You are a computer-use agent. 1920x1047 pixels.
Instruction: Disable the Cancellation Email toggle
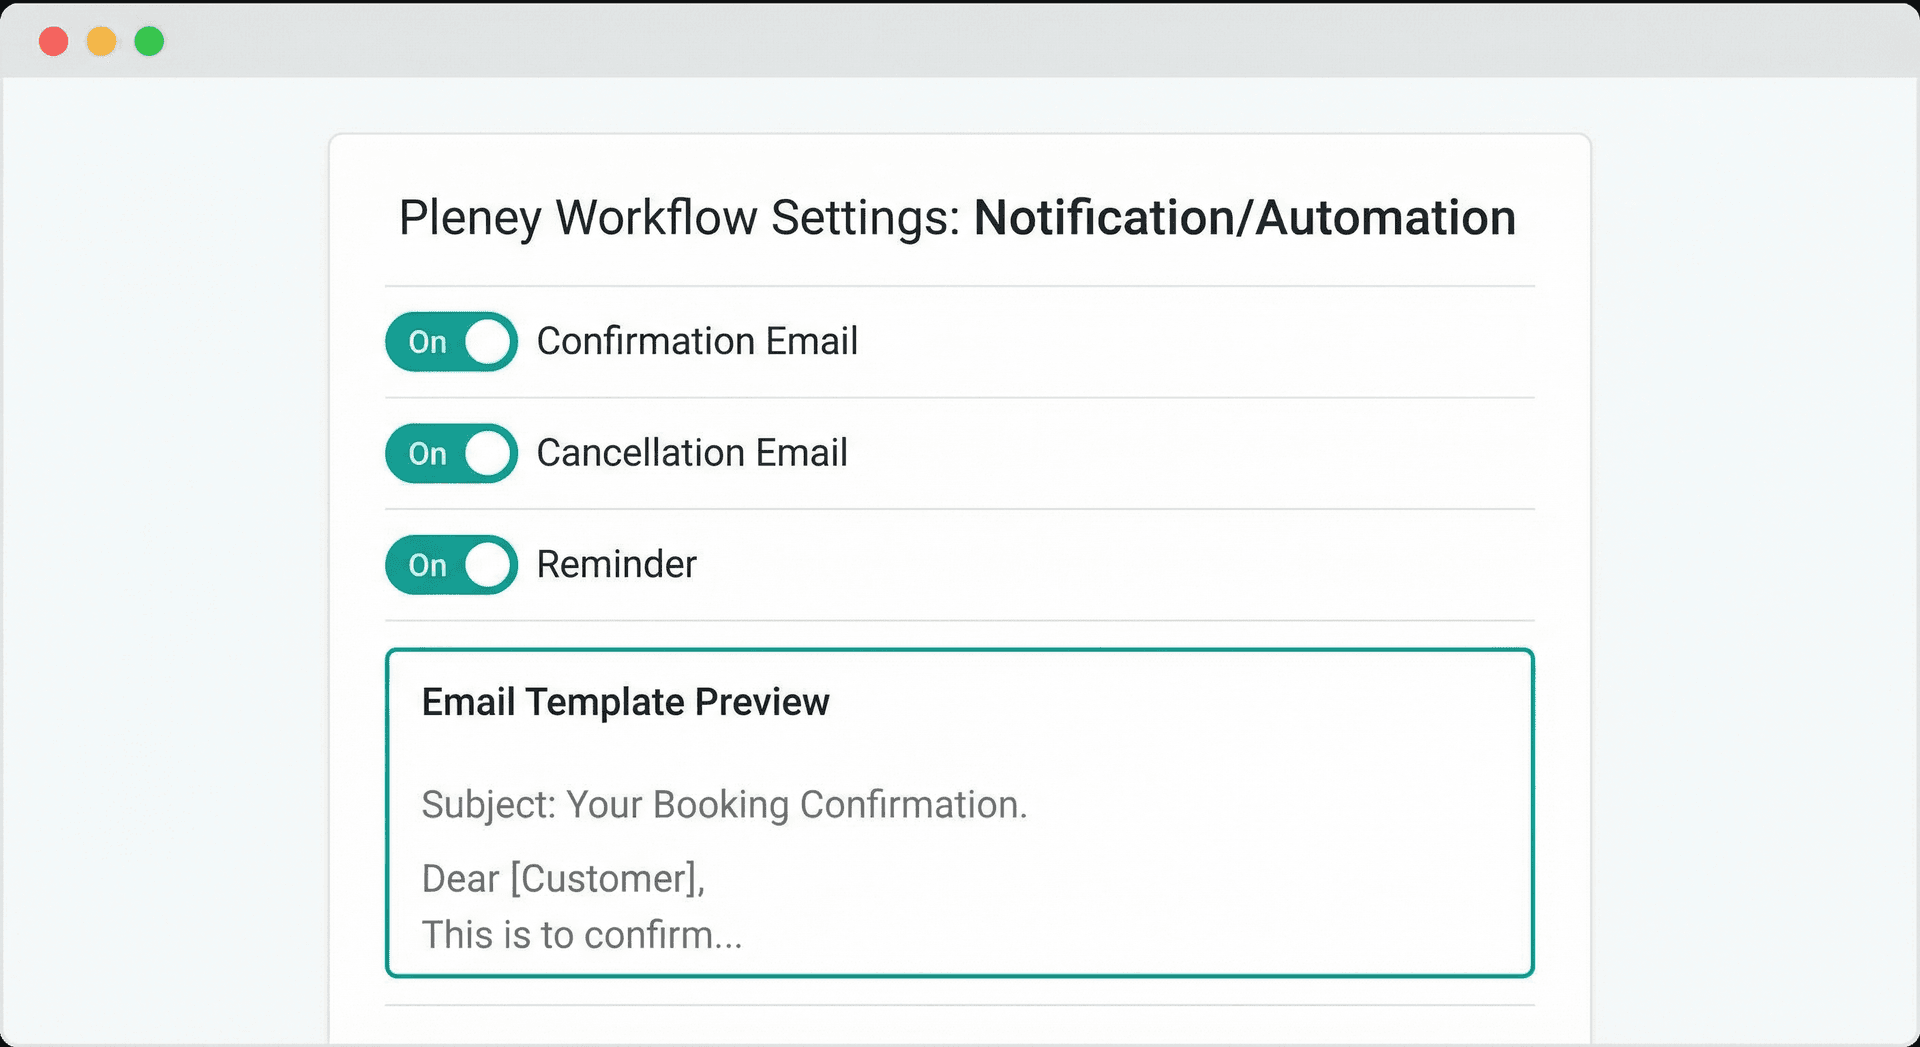pyautogui.click(x=451, y=454)
